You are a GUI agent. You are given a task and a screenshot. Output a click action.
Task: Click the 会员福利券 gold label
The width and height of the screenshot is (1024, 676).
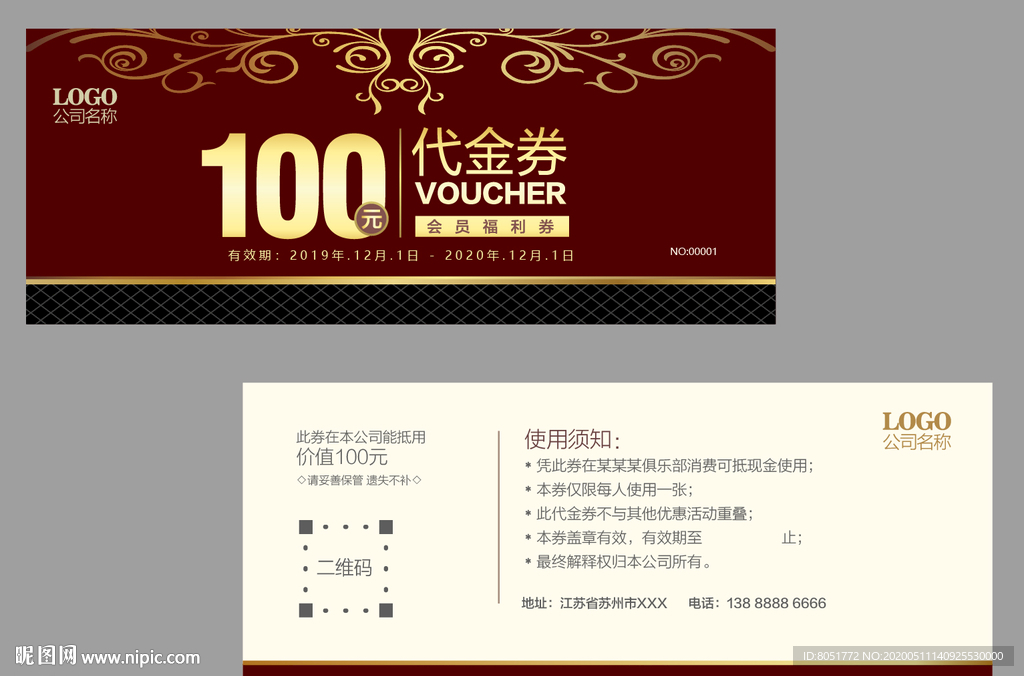click(x=492, y=227)
